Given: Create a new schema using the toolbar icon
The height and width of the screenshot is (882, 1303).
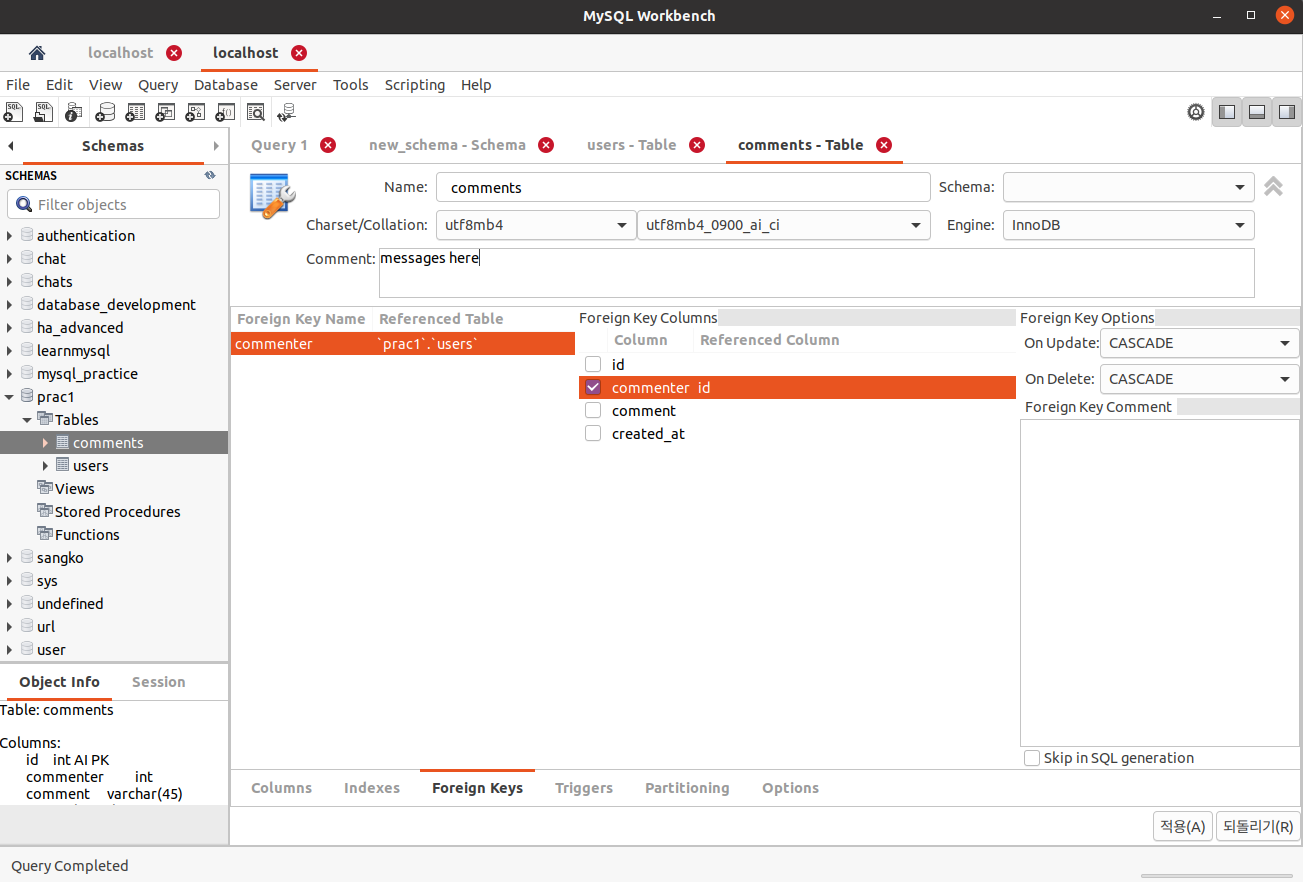Looking at the screenshot, I should pyautogui.click(x=105, y=112).
